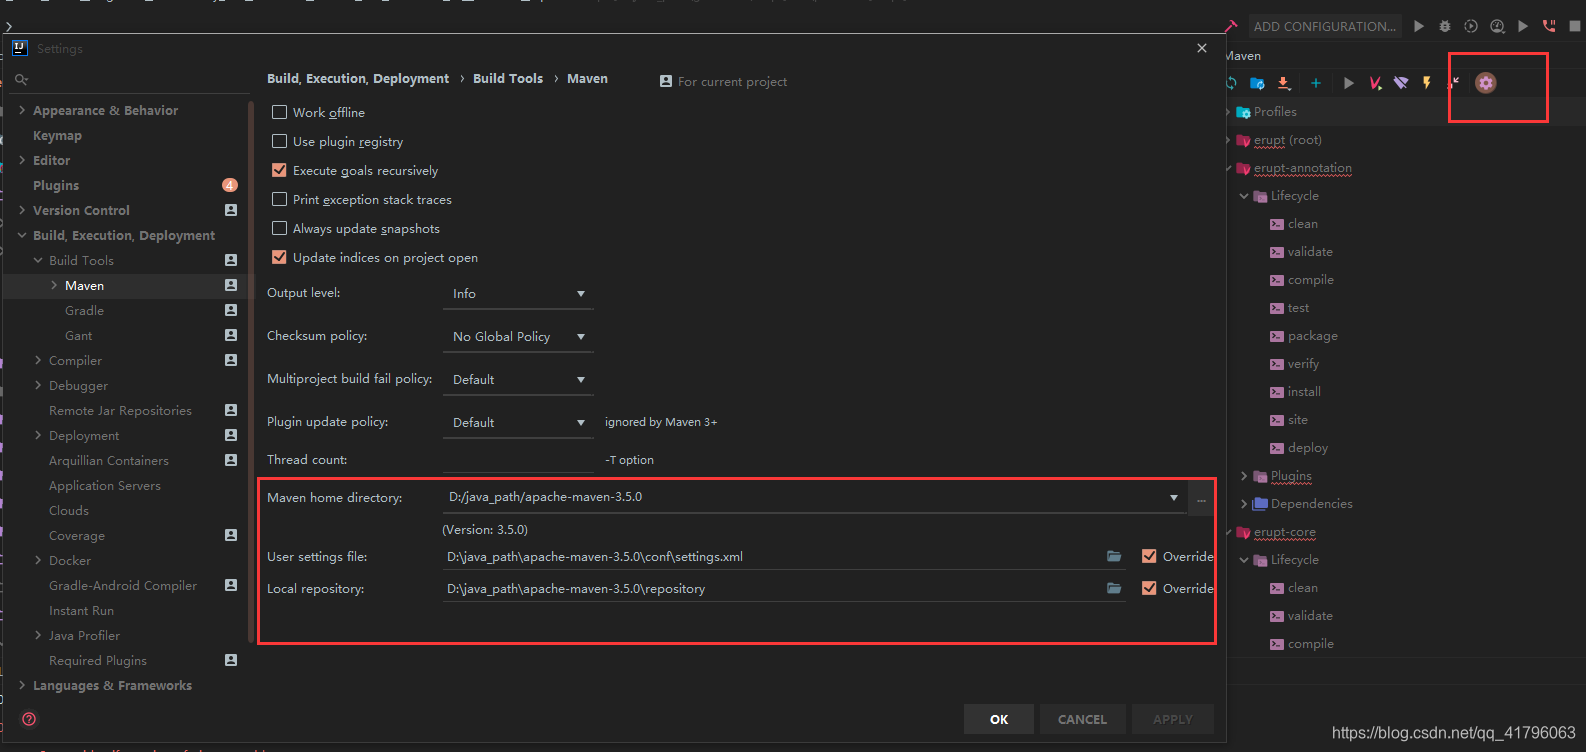
Task: Expand Plugins node in Maven panel
Action: [x=1244, y=476]
